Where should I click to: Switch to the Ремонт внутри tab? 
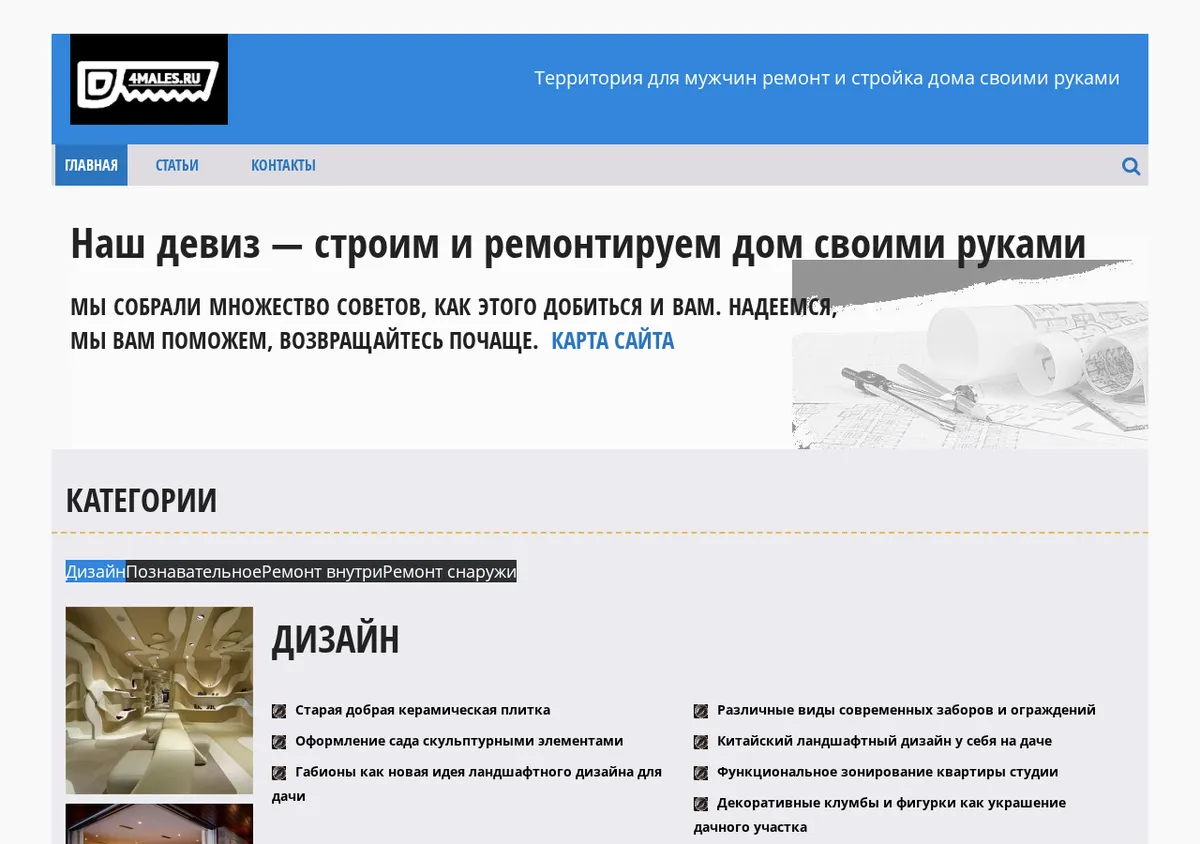323,572
